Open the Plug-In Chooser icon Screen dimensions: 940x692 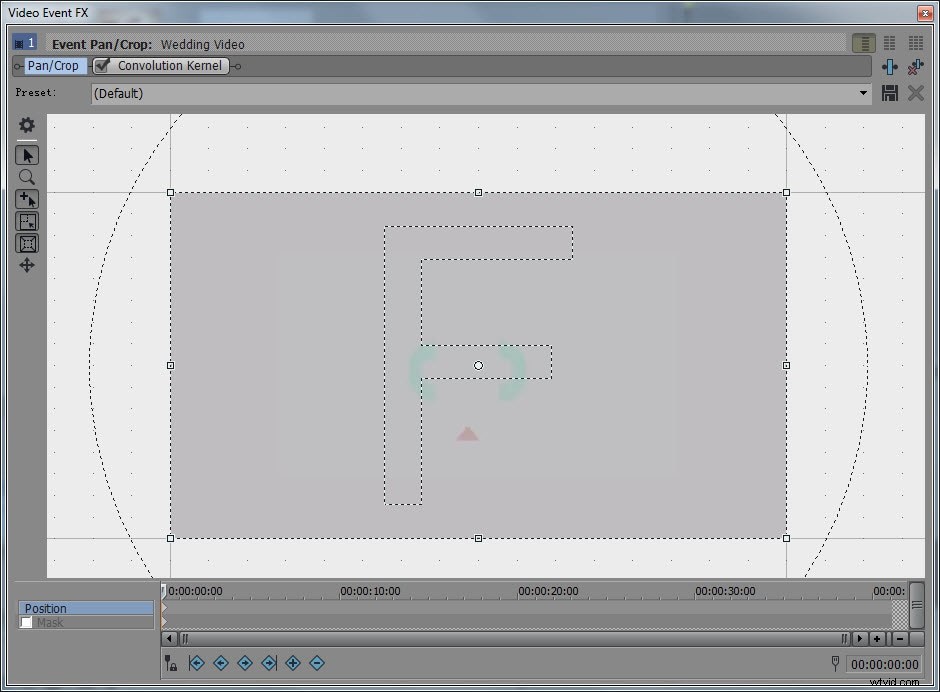click(889, 66)
